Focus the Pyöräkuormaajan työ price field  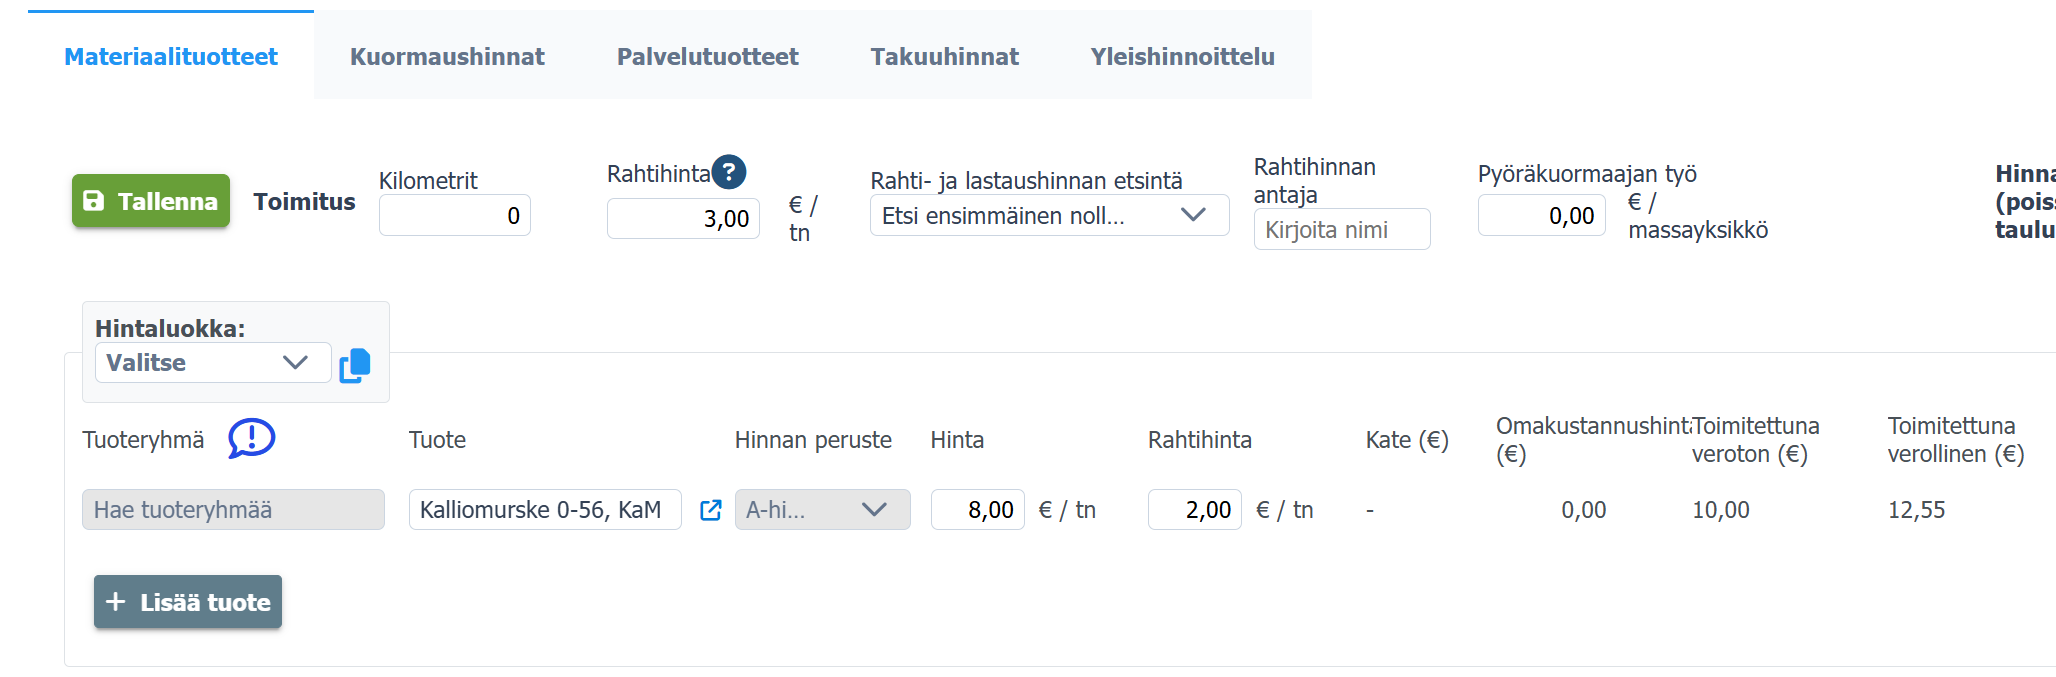[x=1541, y=216]
